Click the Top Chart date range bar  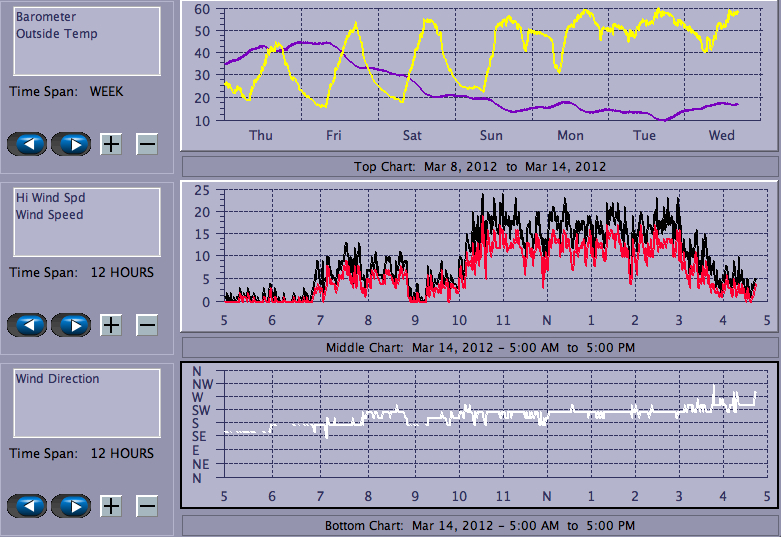(480, 166)
